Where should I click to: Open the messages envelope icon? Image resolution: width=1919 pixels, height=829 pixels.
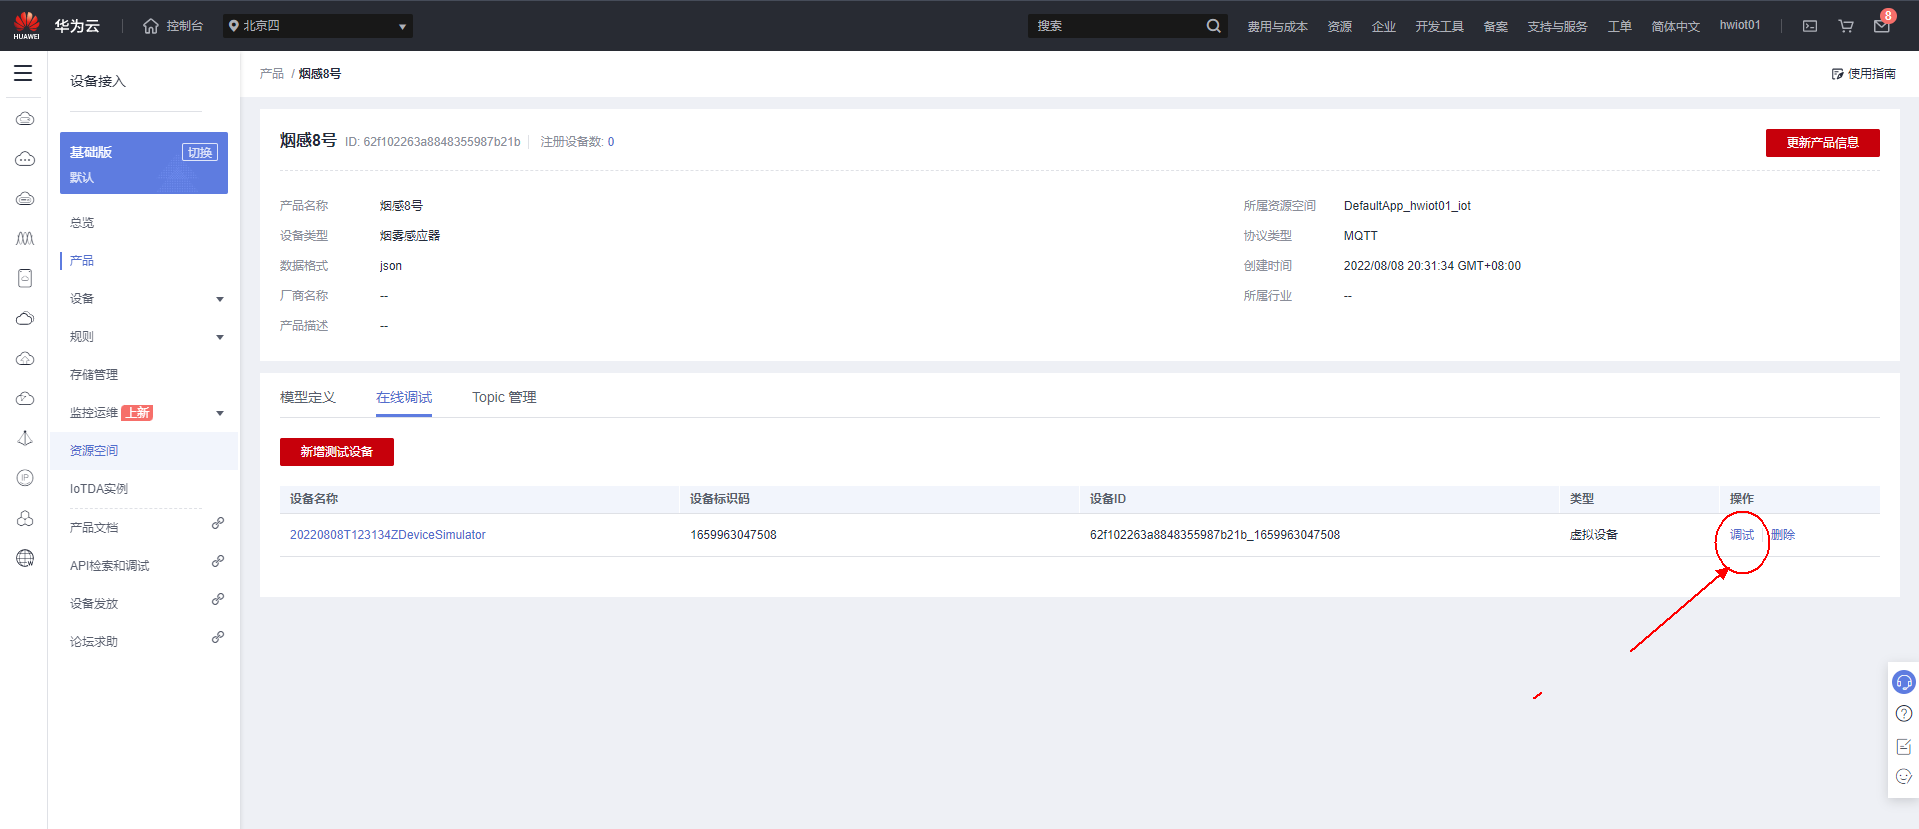click(1881, 26)
